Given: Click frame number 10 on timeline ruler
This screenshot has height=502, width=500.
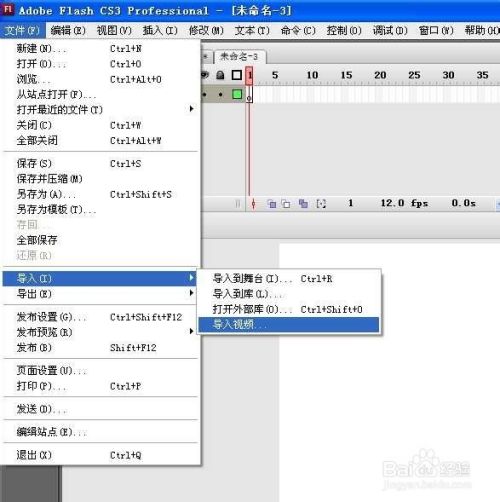Looking at the screenshot, I should [312, 75].
